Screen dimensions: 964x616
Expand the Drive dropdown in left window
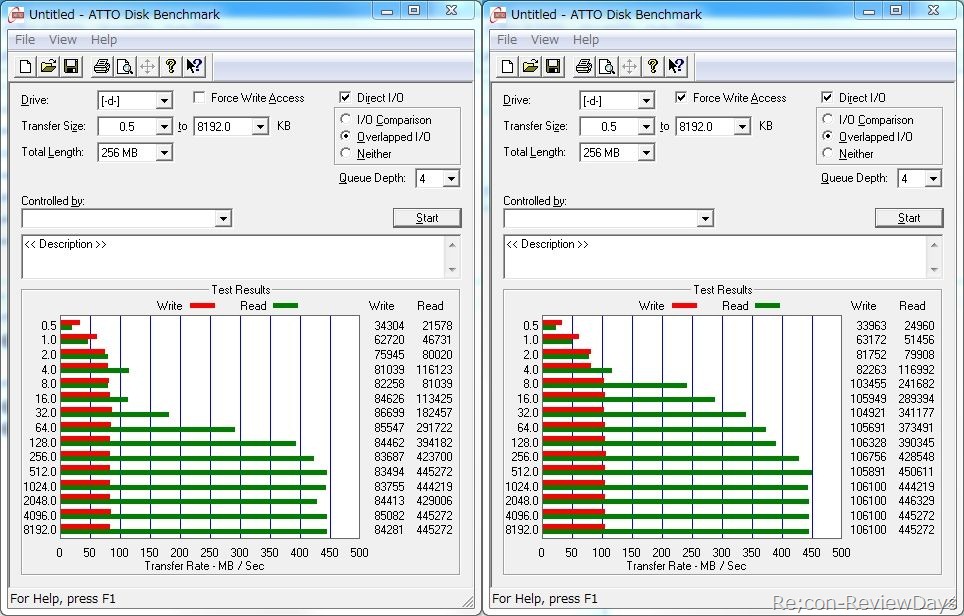click(x=164, y=101)
